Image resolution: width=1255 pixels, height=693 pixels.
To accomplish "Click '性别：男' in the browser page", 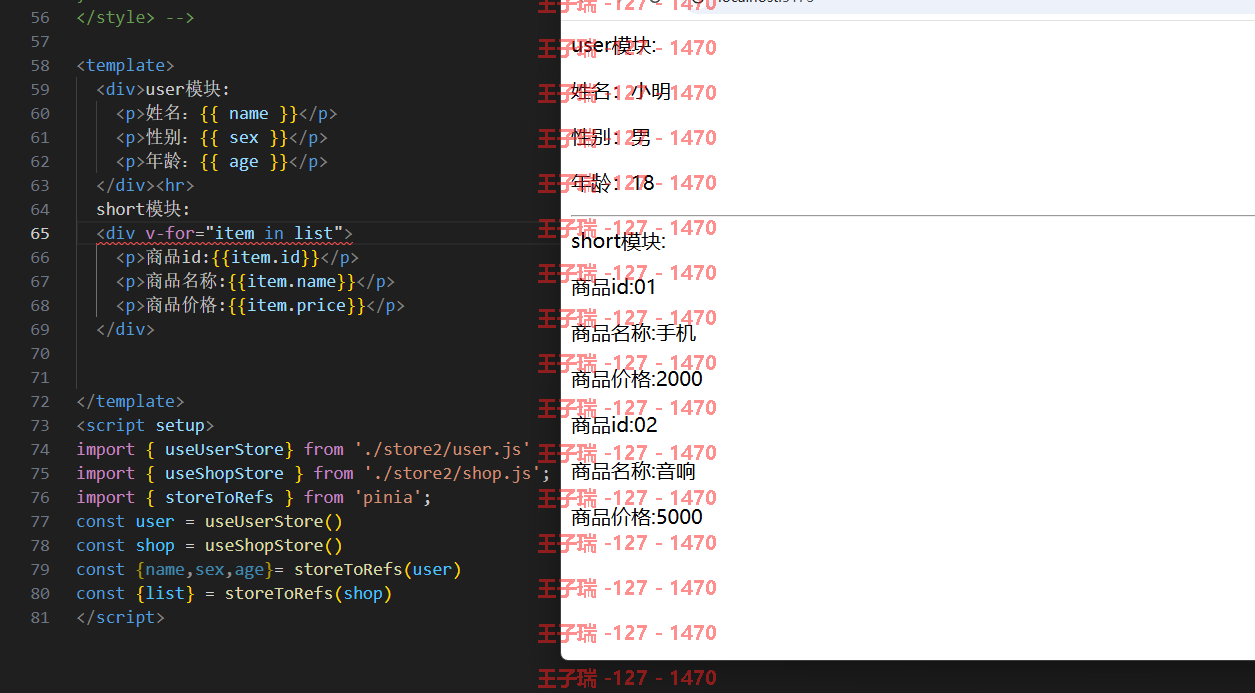I will click(x=611, y=138).
